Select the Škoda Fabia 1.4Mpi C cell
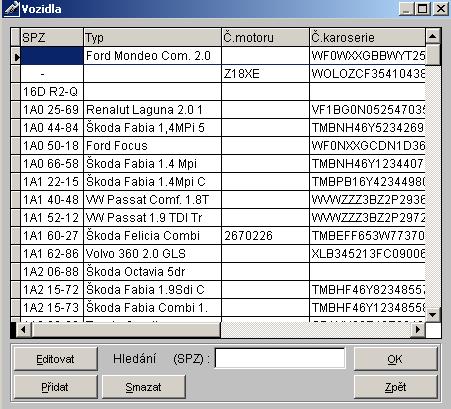 coord(152,182)
